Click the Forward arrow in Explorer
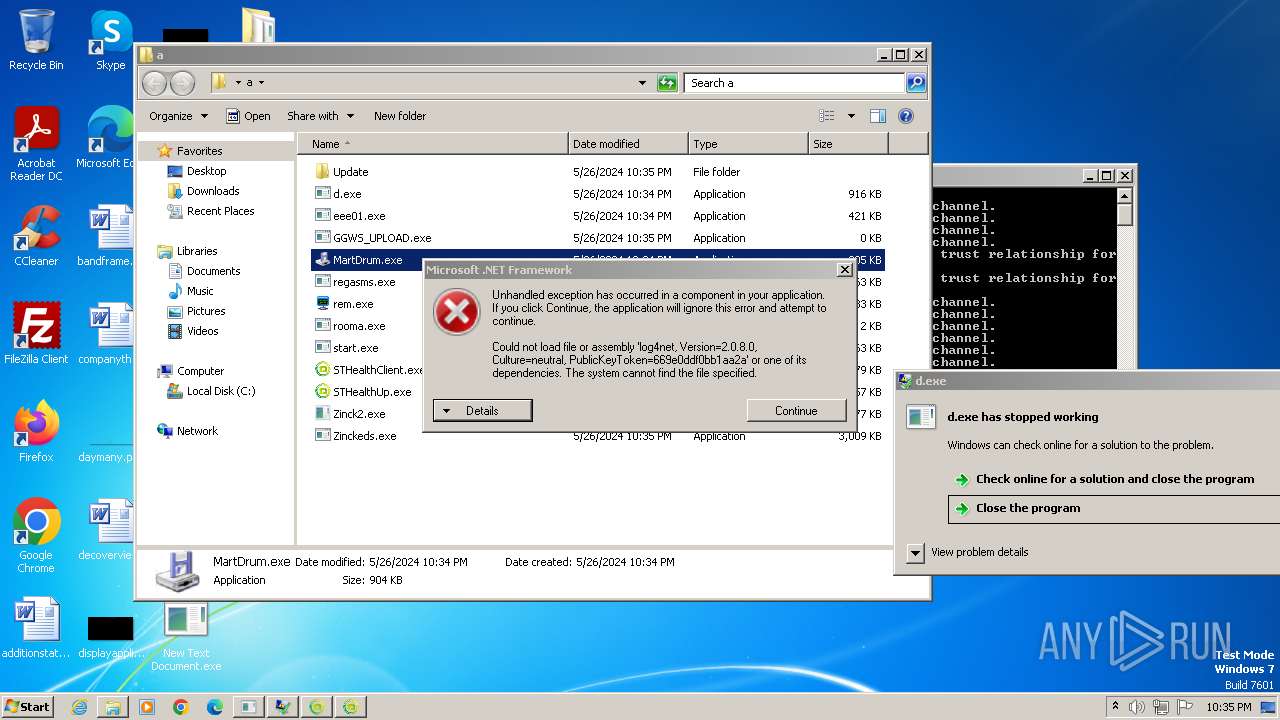This screenshot has width=1280, height=720. pos(182,83)
